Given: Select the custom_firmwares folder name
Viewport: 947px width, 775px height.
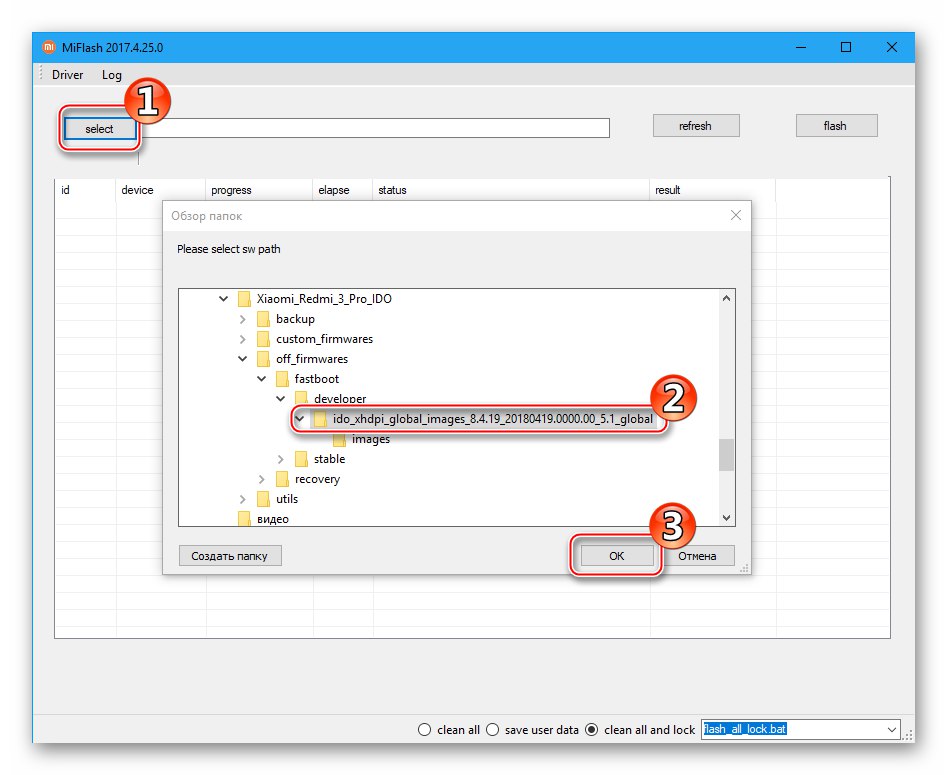Looking at the screenshot, I should click(x=324, y=339).
